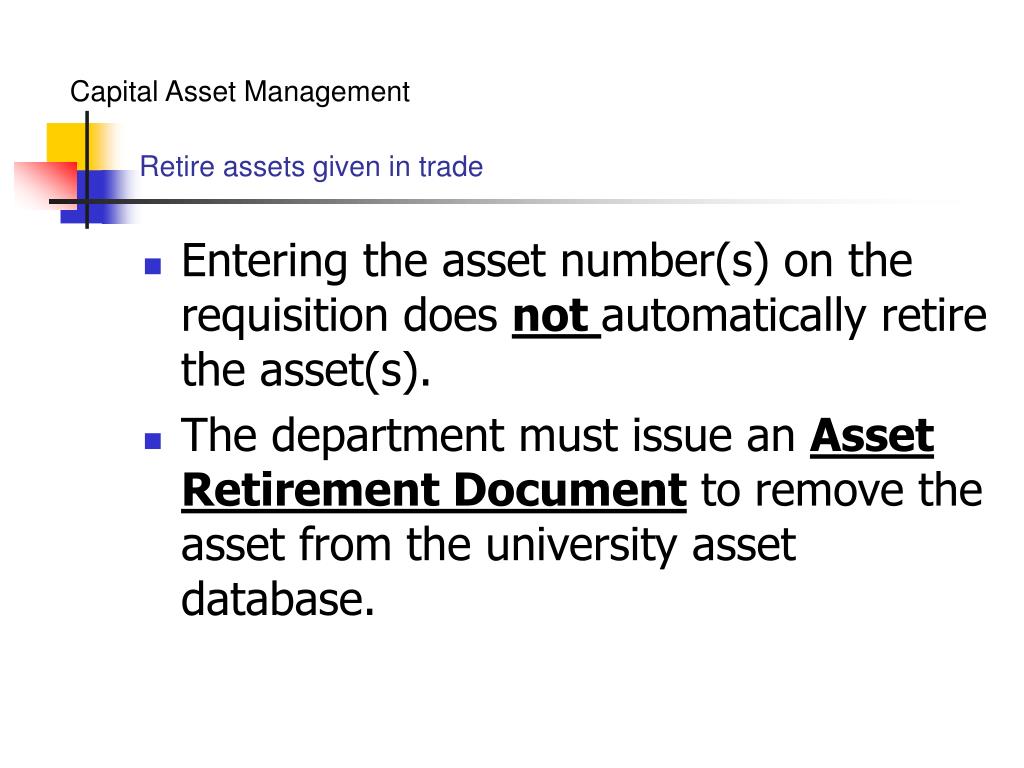Click the red square in the slide logo
The width and height of the screenshot is (1024, 768).
pyautogui.click(x=44, y=183)
